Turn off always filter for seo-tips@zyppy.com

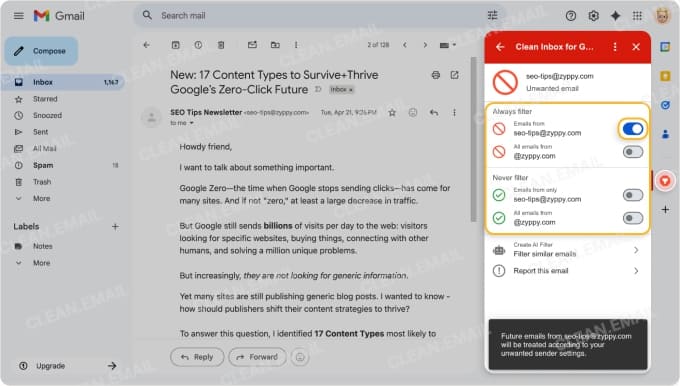[633, 129]
